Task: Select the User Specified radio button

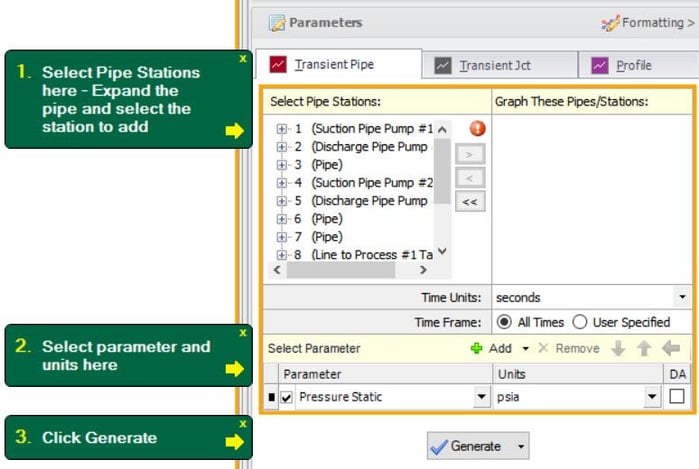Action: point(580,322)
